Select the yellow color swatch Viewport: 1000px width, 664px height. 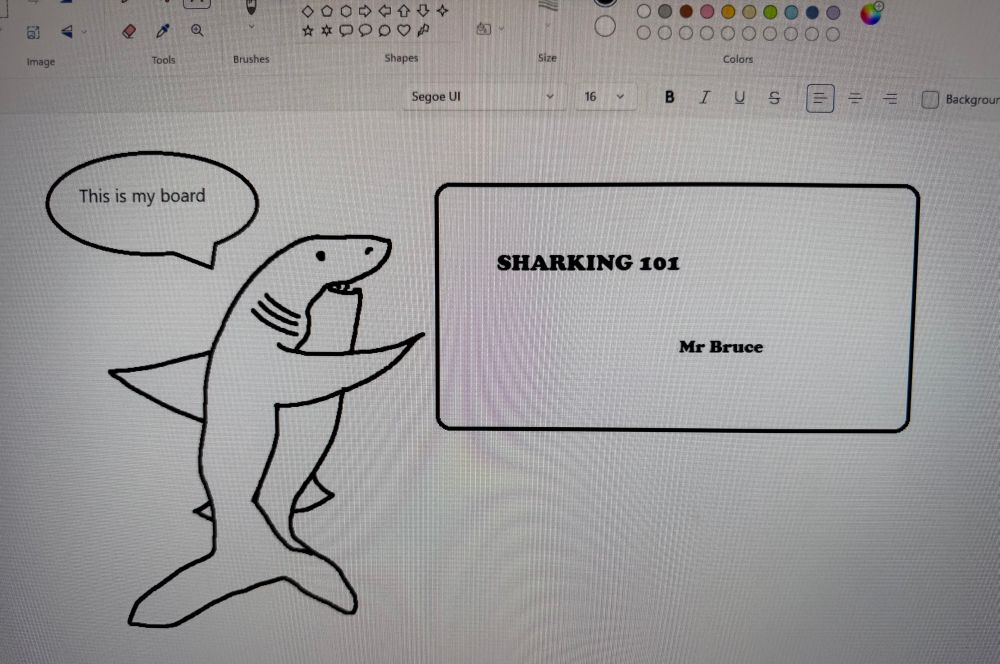click(x=728, y=11)
